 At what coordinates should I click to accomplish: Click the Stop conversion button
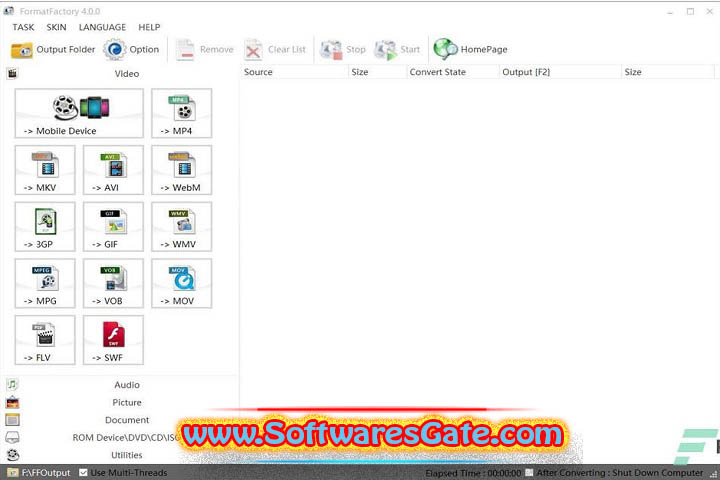point(343,50)
